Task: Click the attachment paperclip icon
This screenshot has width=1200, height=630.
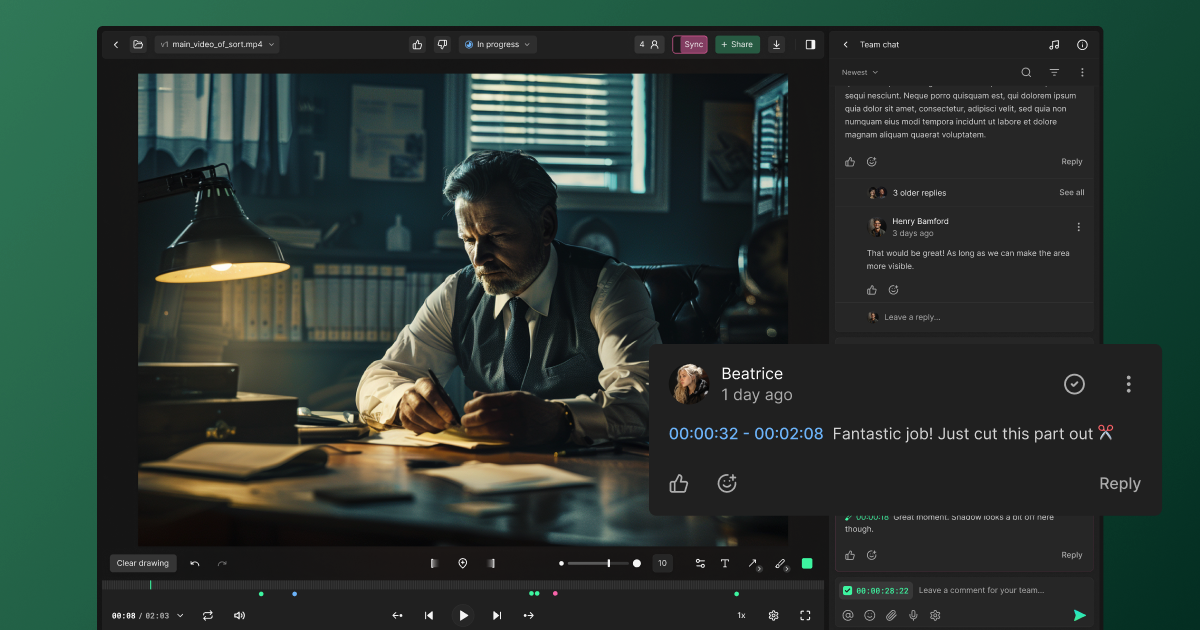Action: [891, 615]
